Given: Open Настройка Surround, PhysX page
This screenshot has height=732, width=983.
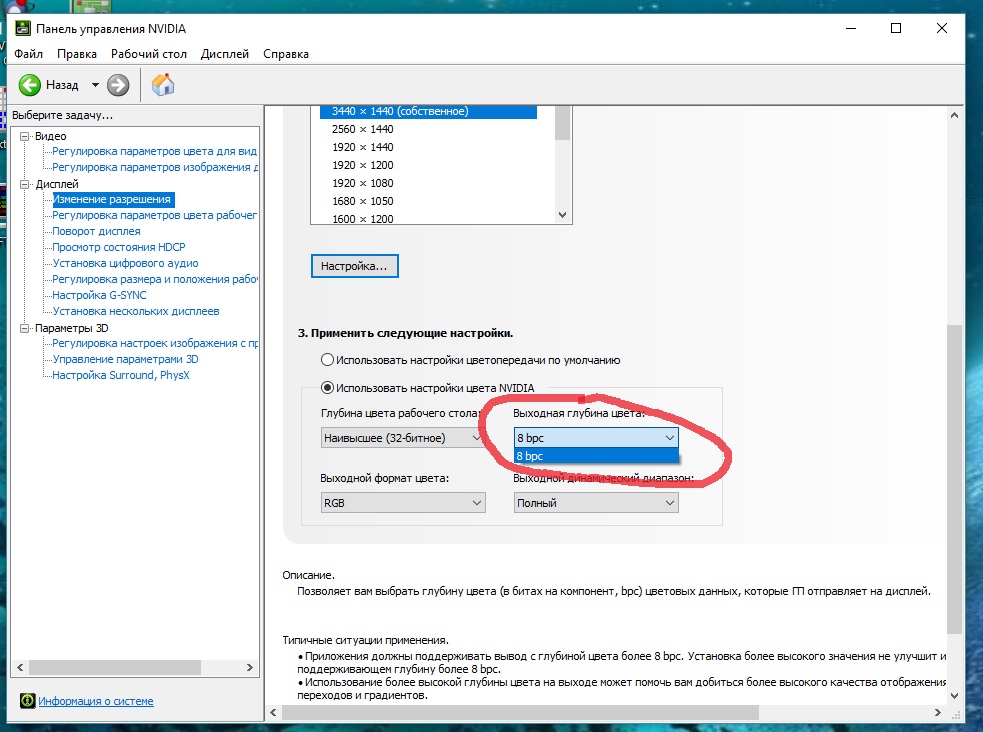Looking at the screenshot, I should [120, 375].
